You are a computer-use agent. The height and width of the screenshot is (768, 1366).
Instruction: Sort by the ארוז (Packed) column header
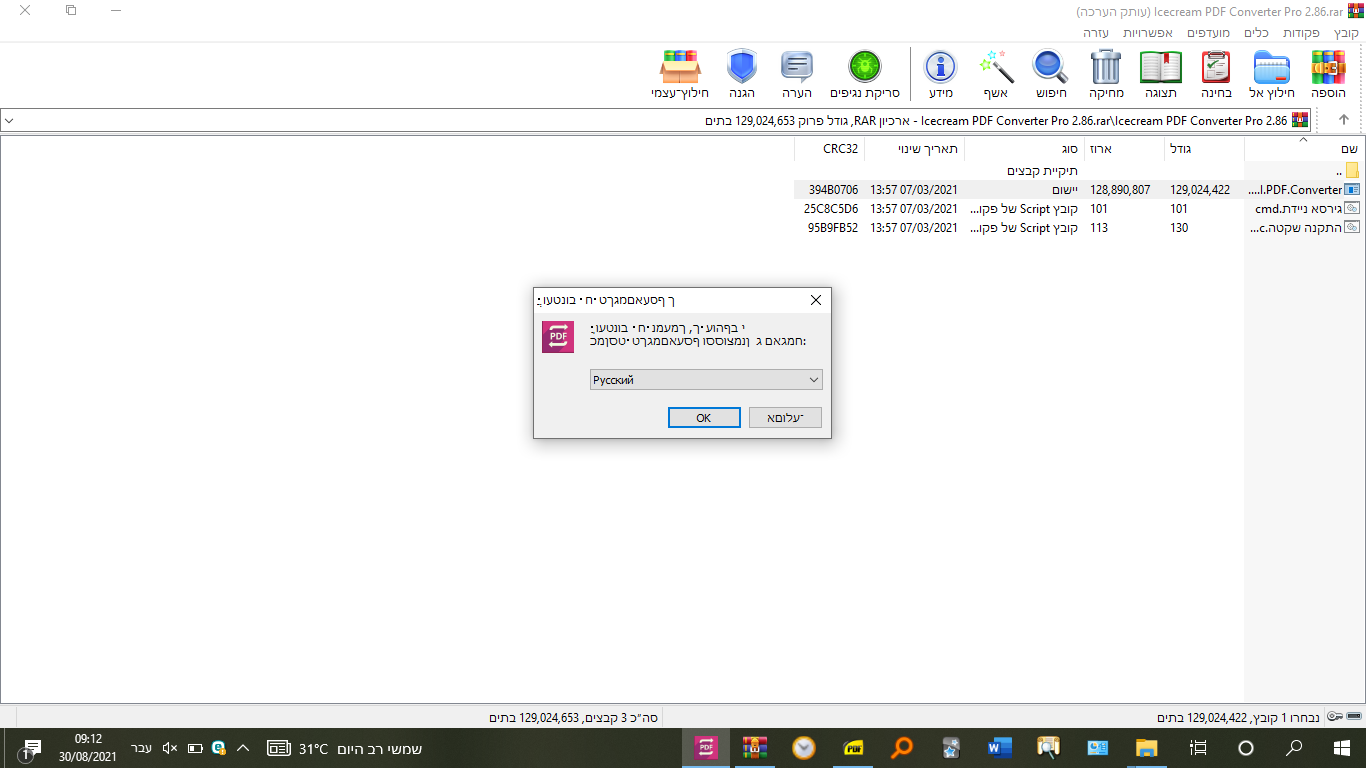[1124, 149]
